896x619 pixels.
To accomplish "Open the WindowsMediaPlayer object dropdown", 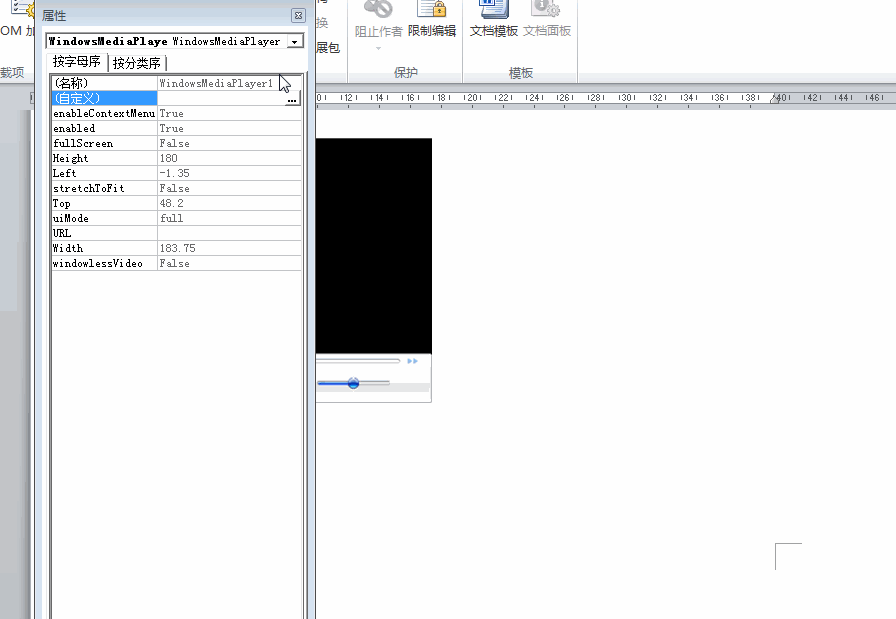I will [294, 41].
